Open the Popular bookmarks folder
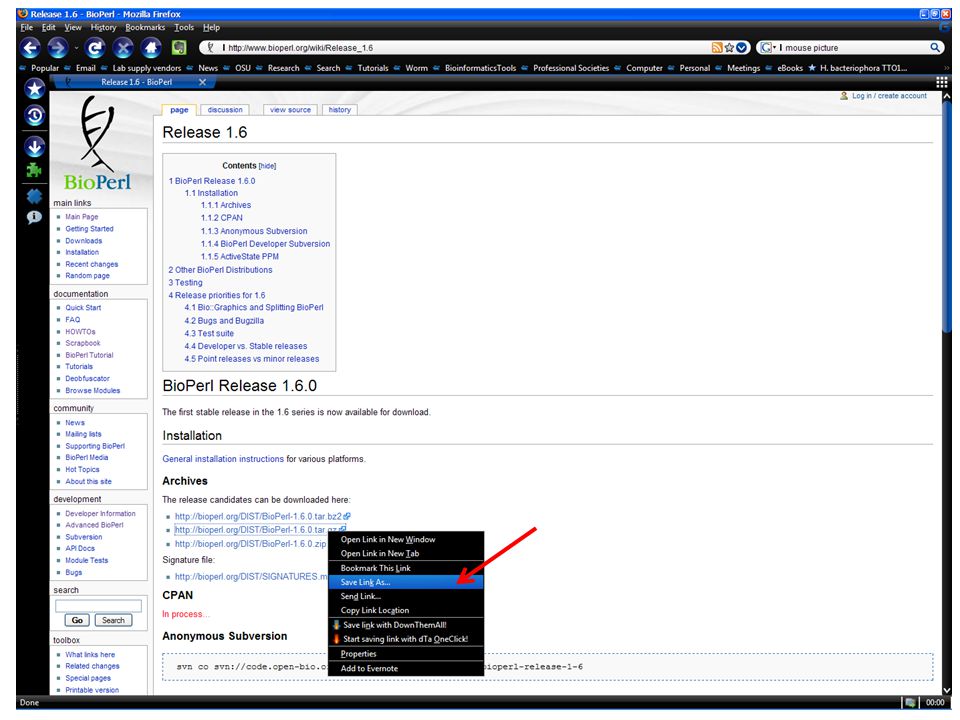The height and width of the screenshot is (720, 960). tap(40, 68)
